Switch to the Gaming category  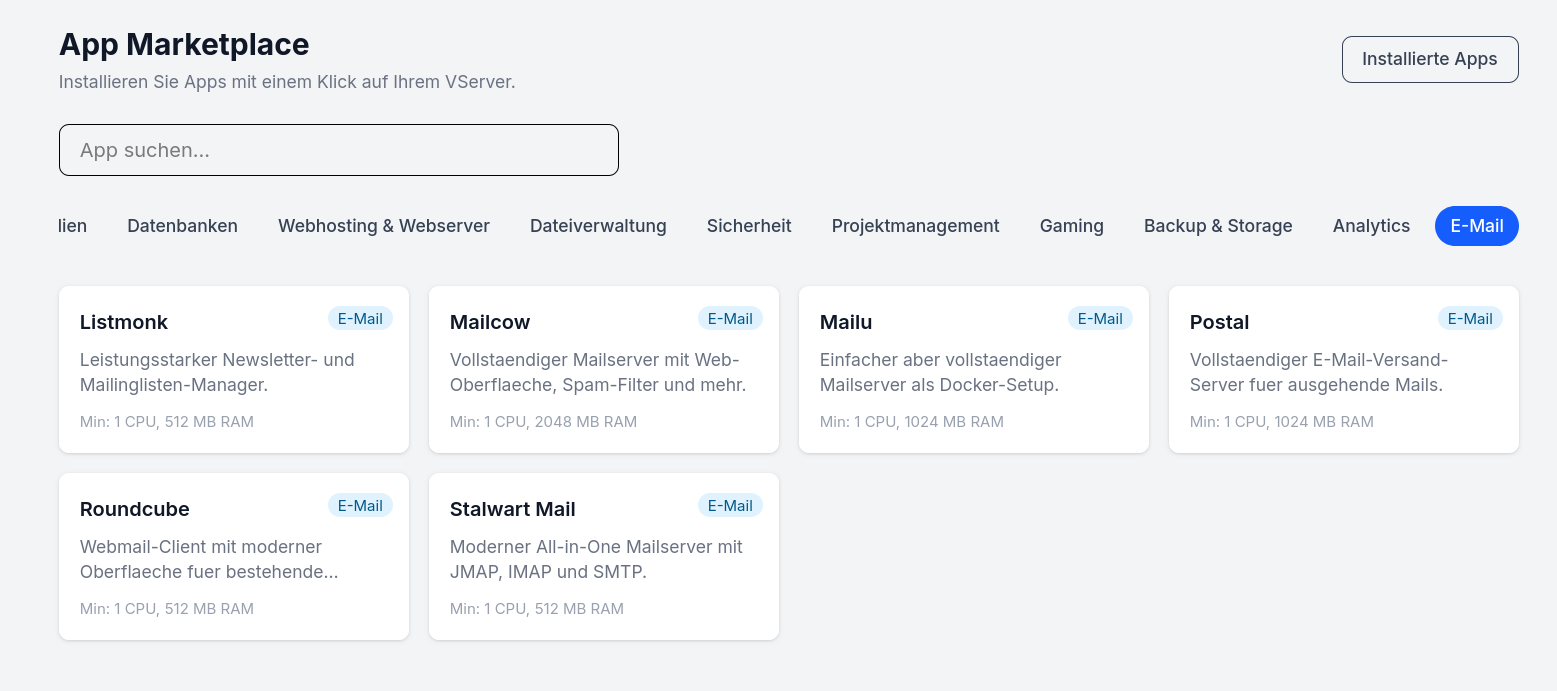click(1071, 226)
